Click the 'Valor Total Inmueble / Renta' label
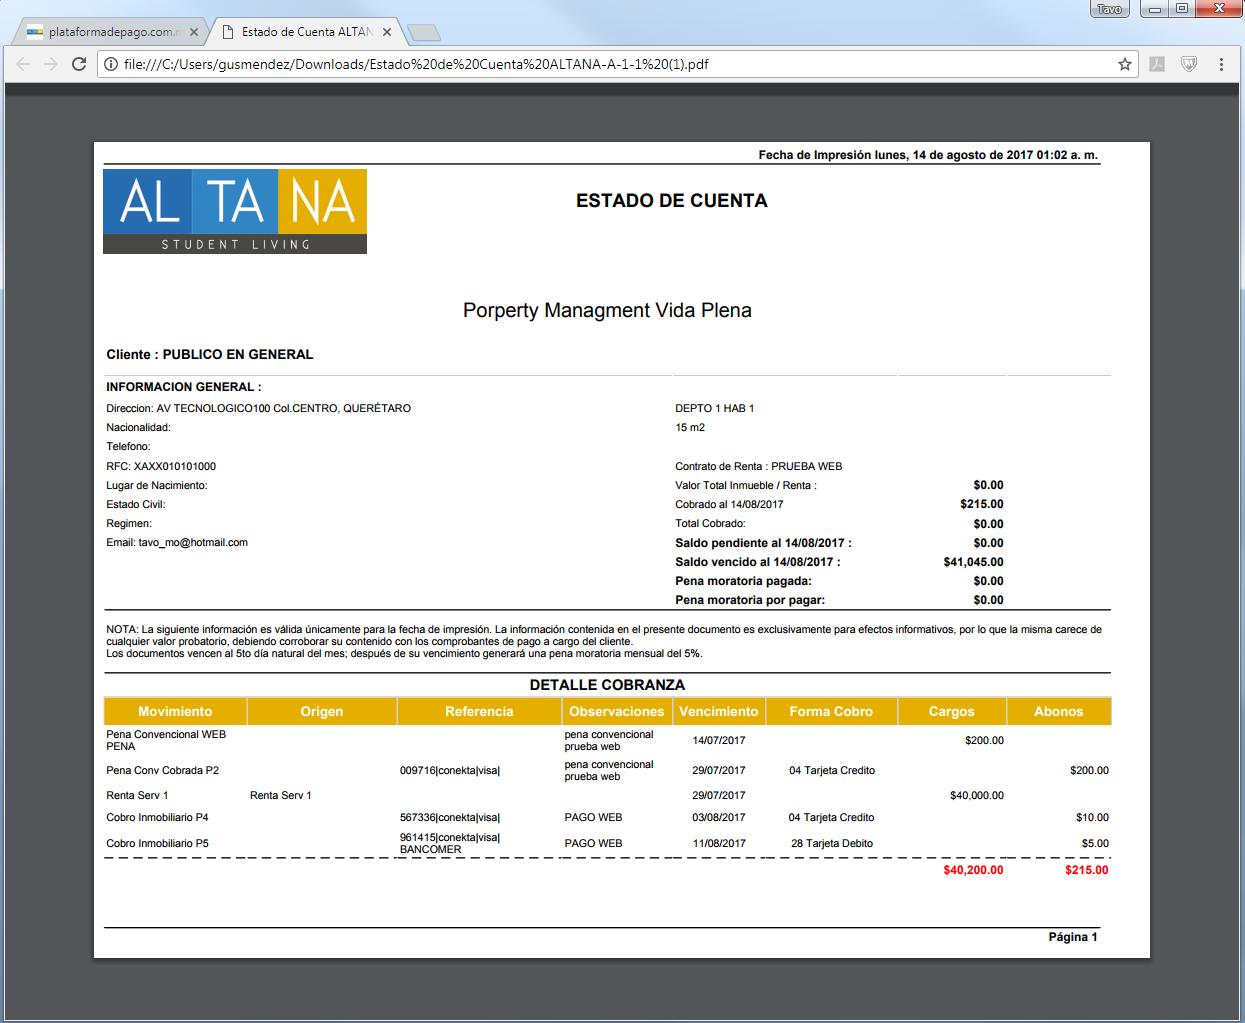The image size is (1245, 1023). (746, 485)
